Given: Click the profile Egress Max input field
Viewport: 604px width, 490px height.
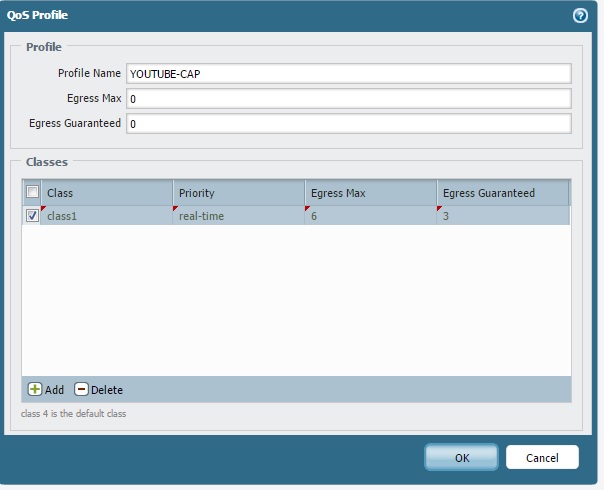Looking at the screenshot, I should (348, 98).
